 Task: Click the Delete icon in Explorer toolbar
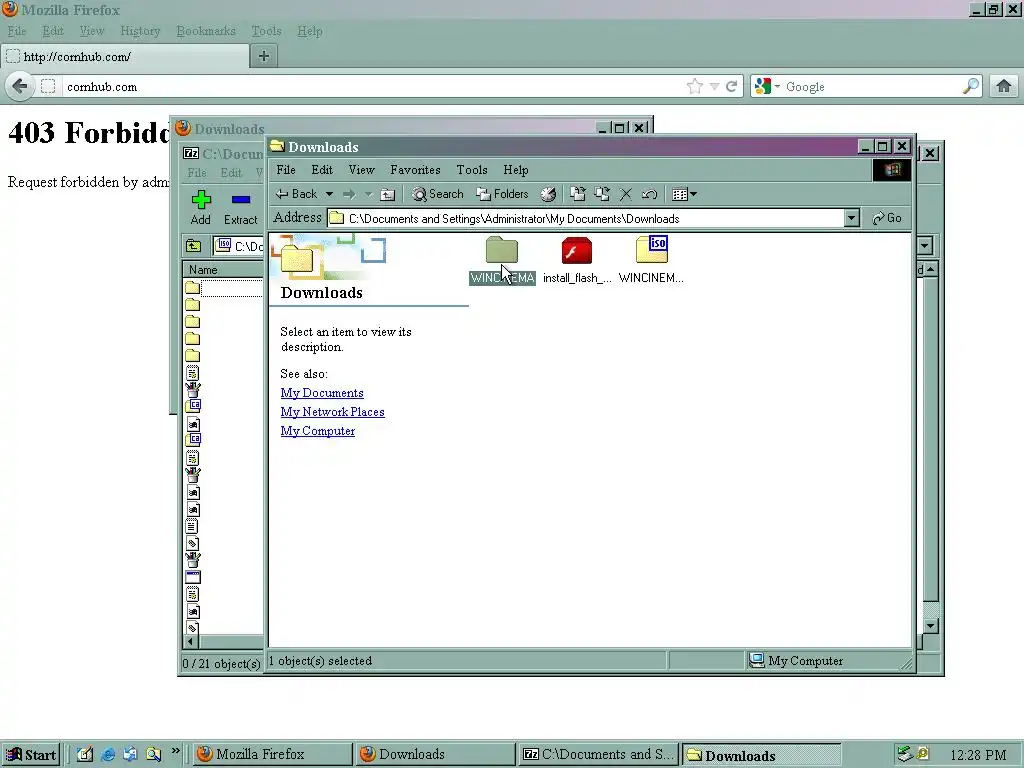(626, 194)
